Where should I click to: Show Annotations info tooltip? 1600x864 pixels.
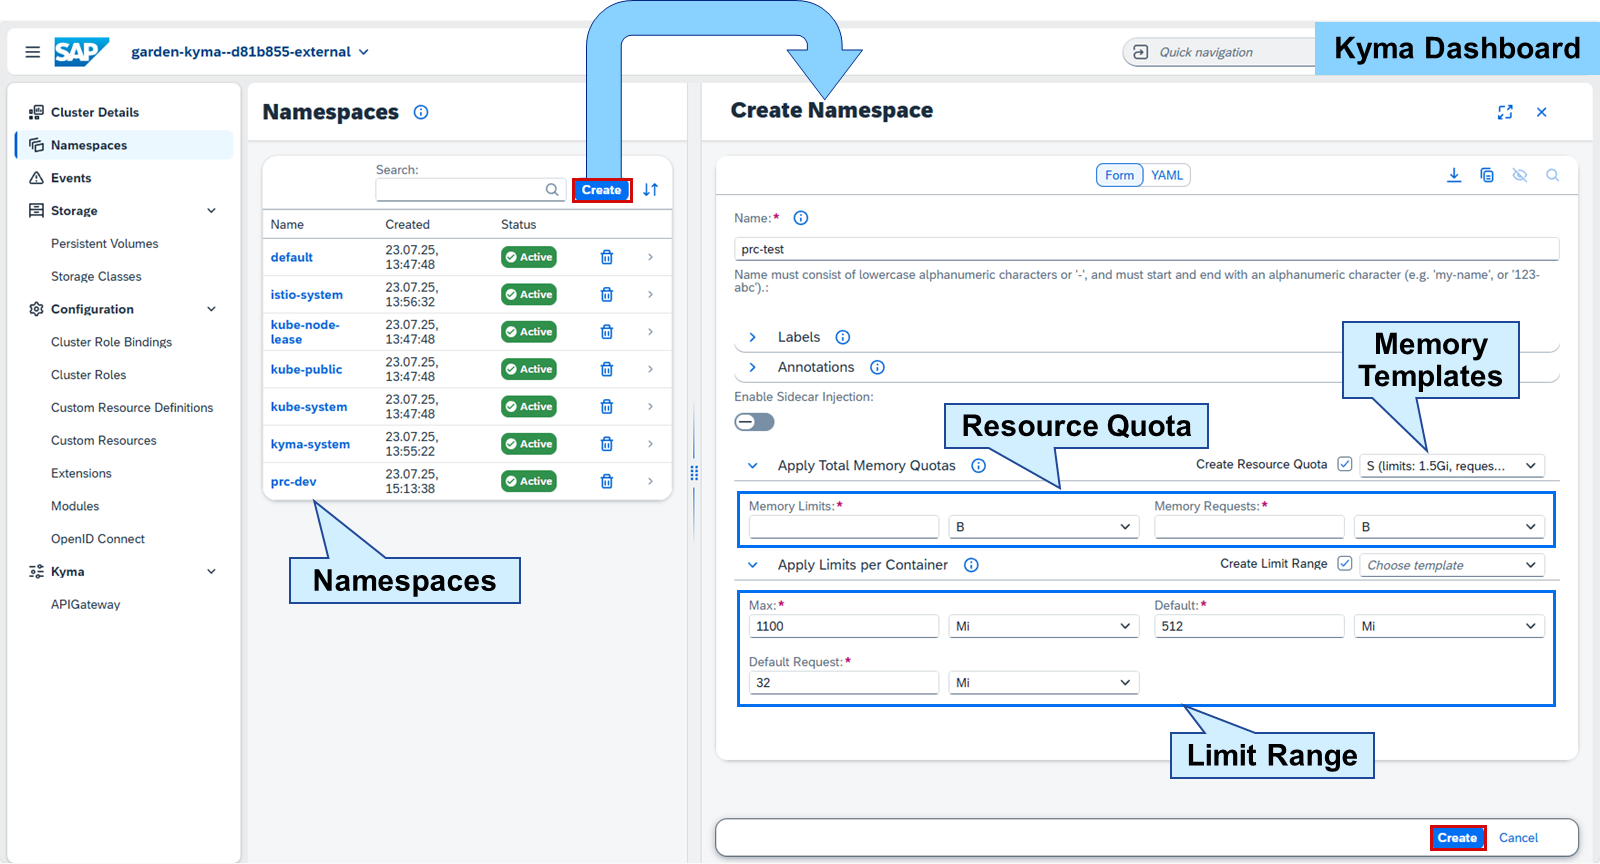point(877,367)
